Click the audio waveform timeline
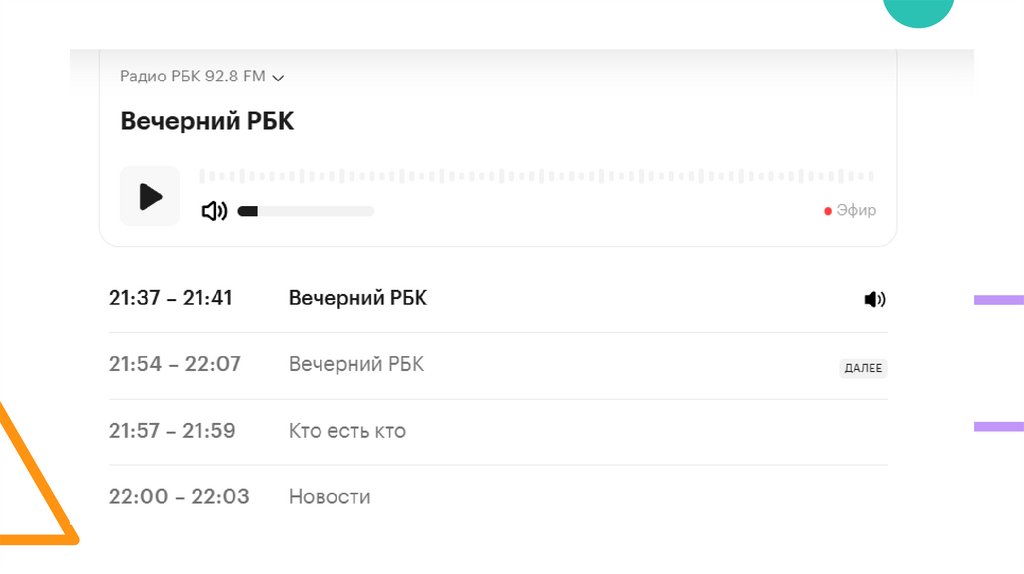 [536, 176]
